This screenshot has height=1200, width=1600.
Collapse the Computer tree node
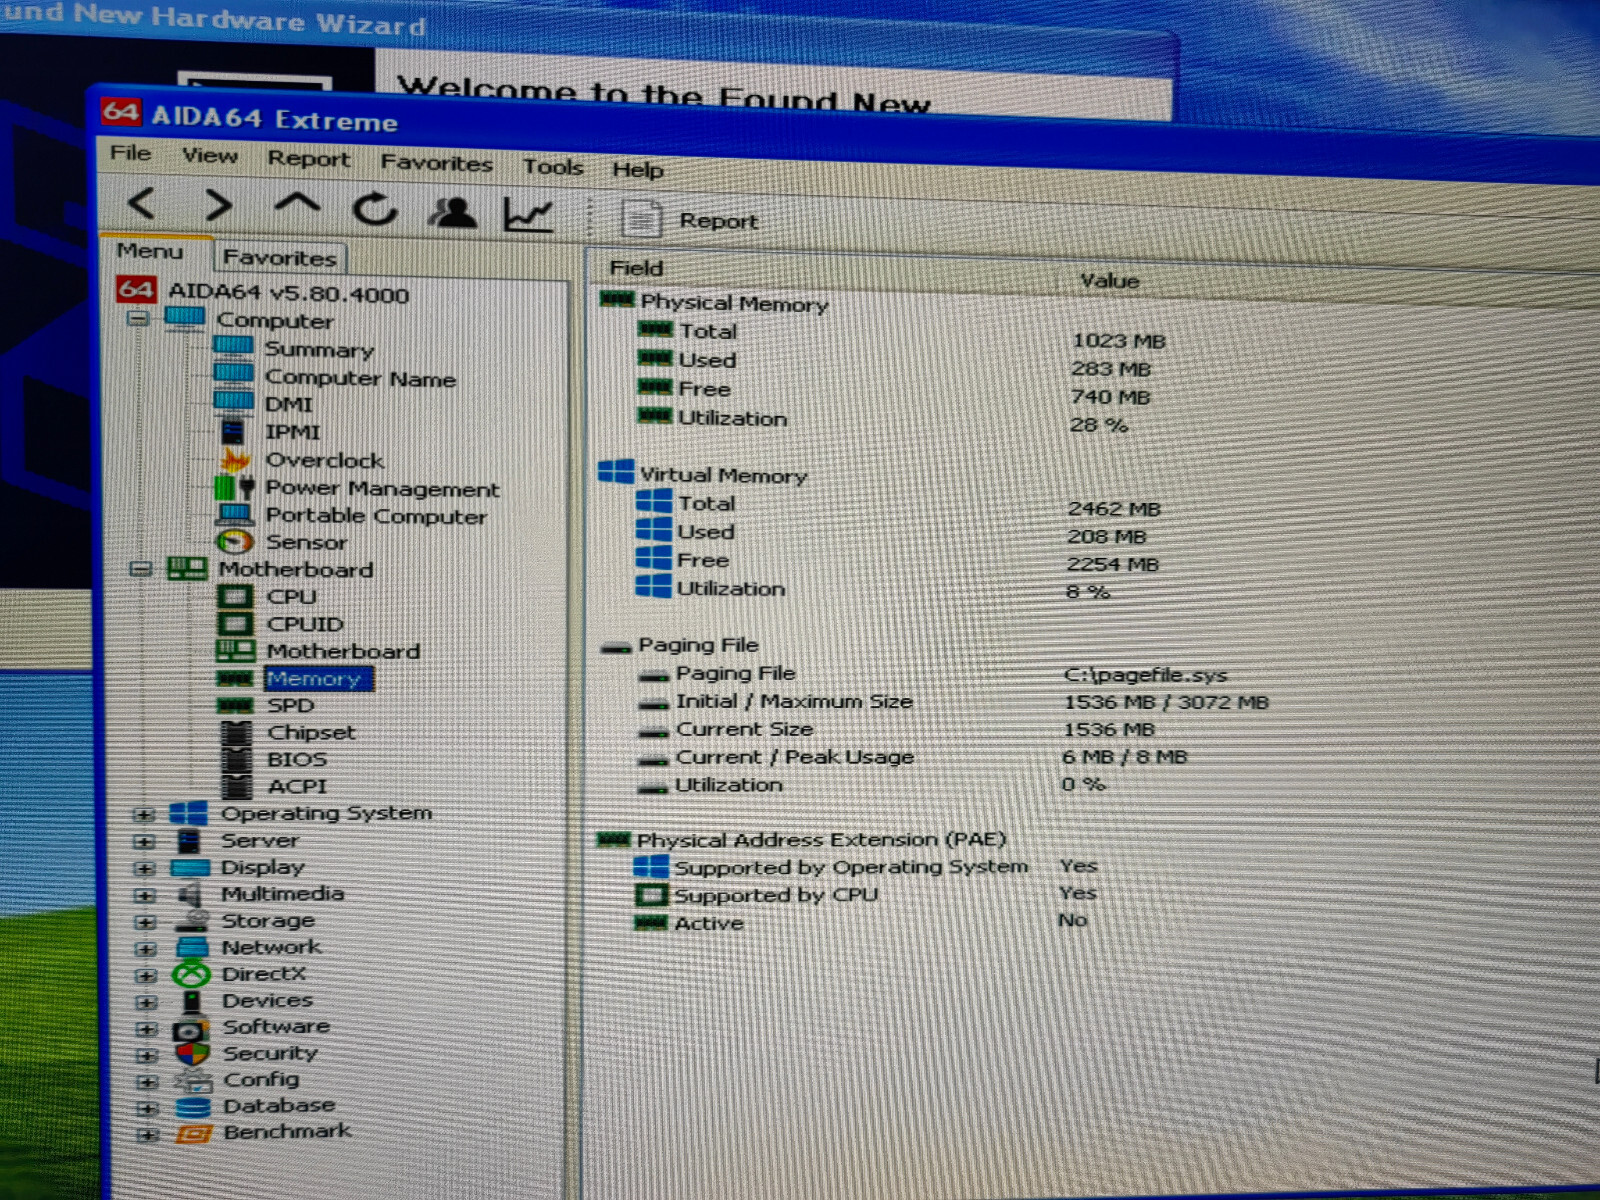[138, 318]
